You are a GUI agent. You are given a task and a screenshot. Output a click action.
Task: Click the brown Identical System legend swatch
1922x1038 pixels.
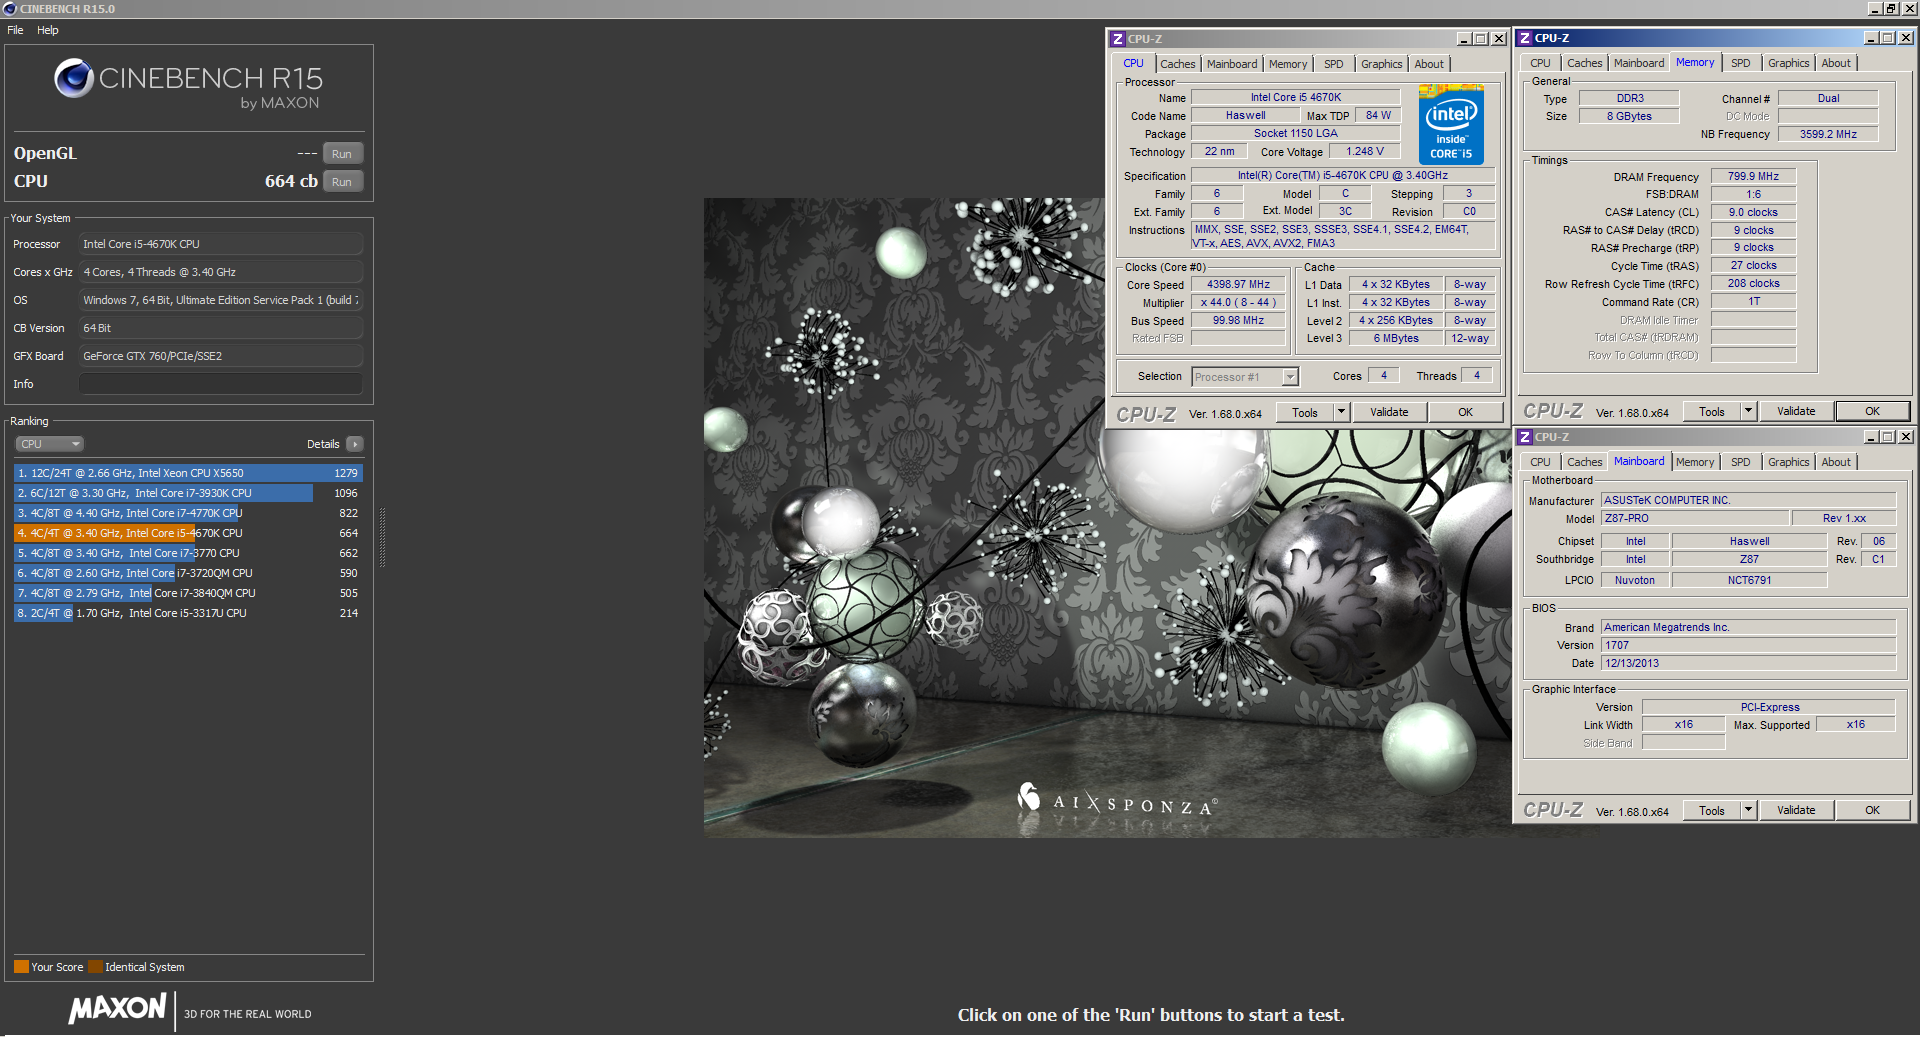coord(95,967)
